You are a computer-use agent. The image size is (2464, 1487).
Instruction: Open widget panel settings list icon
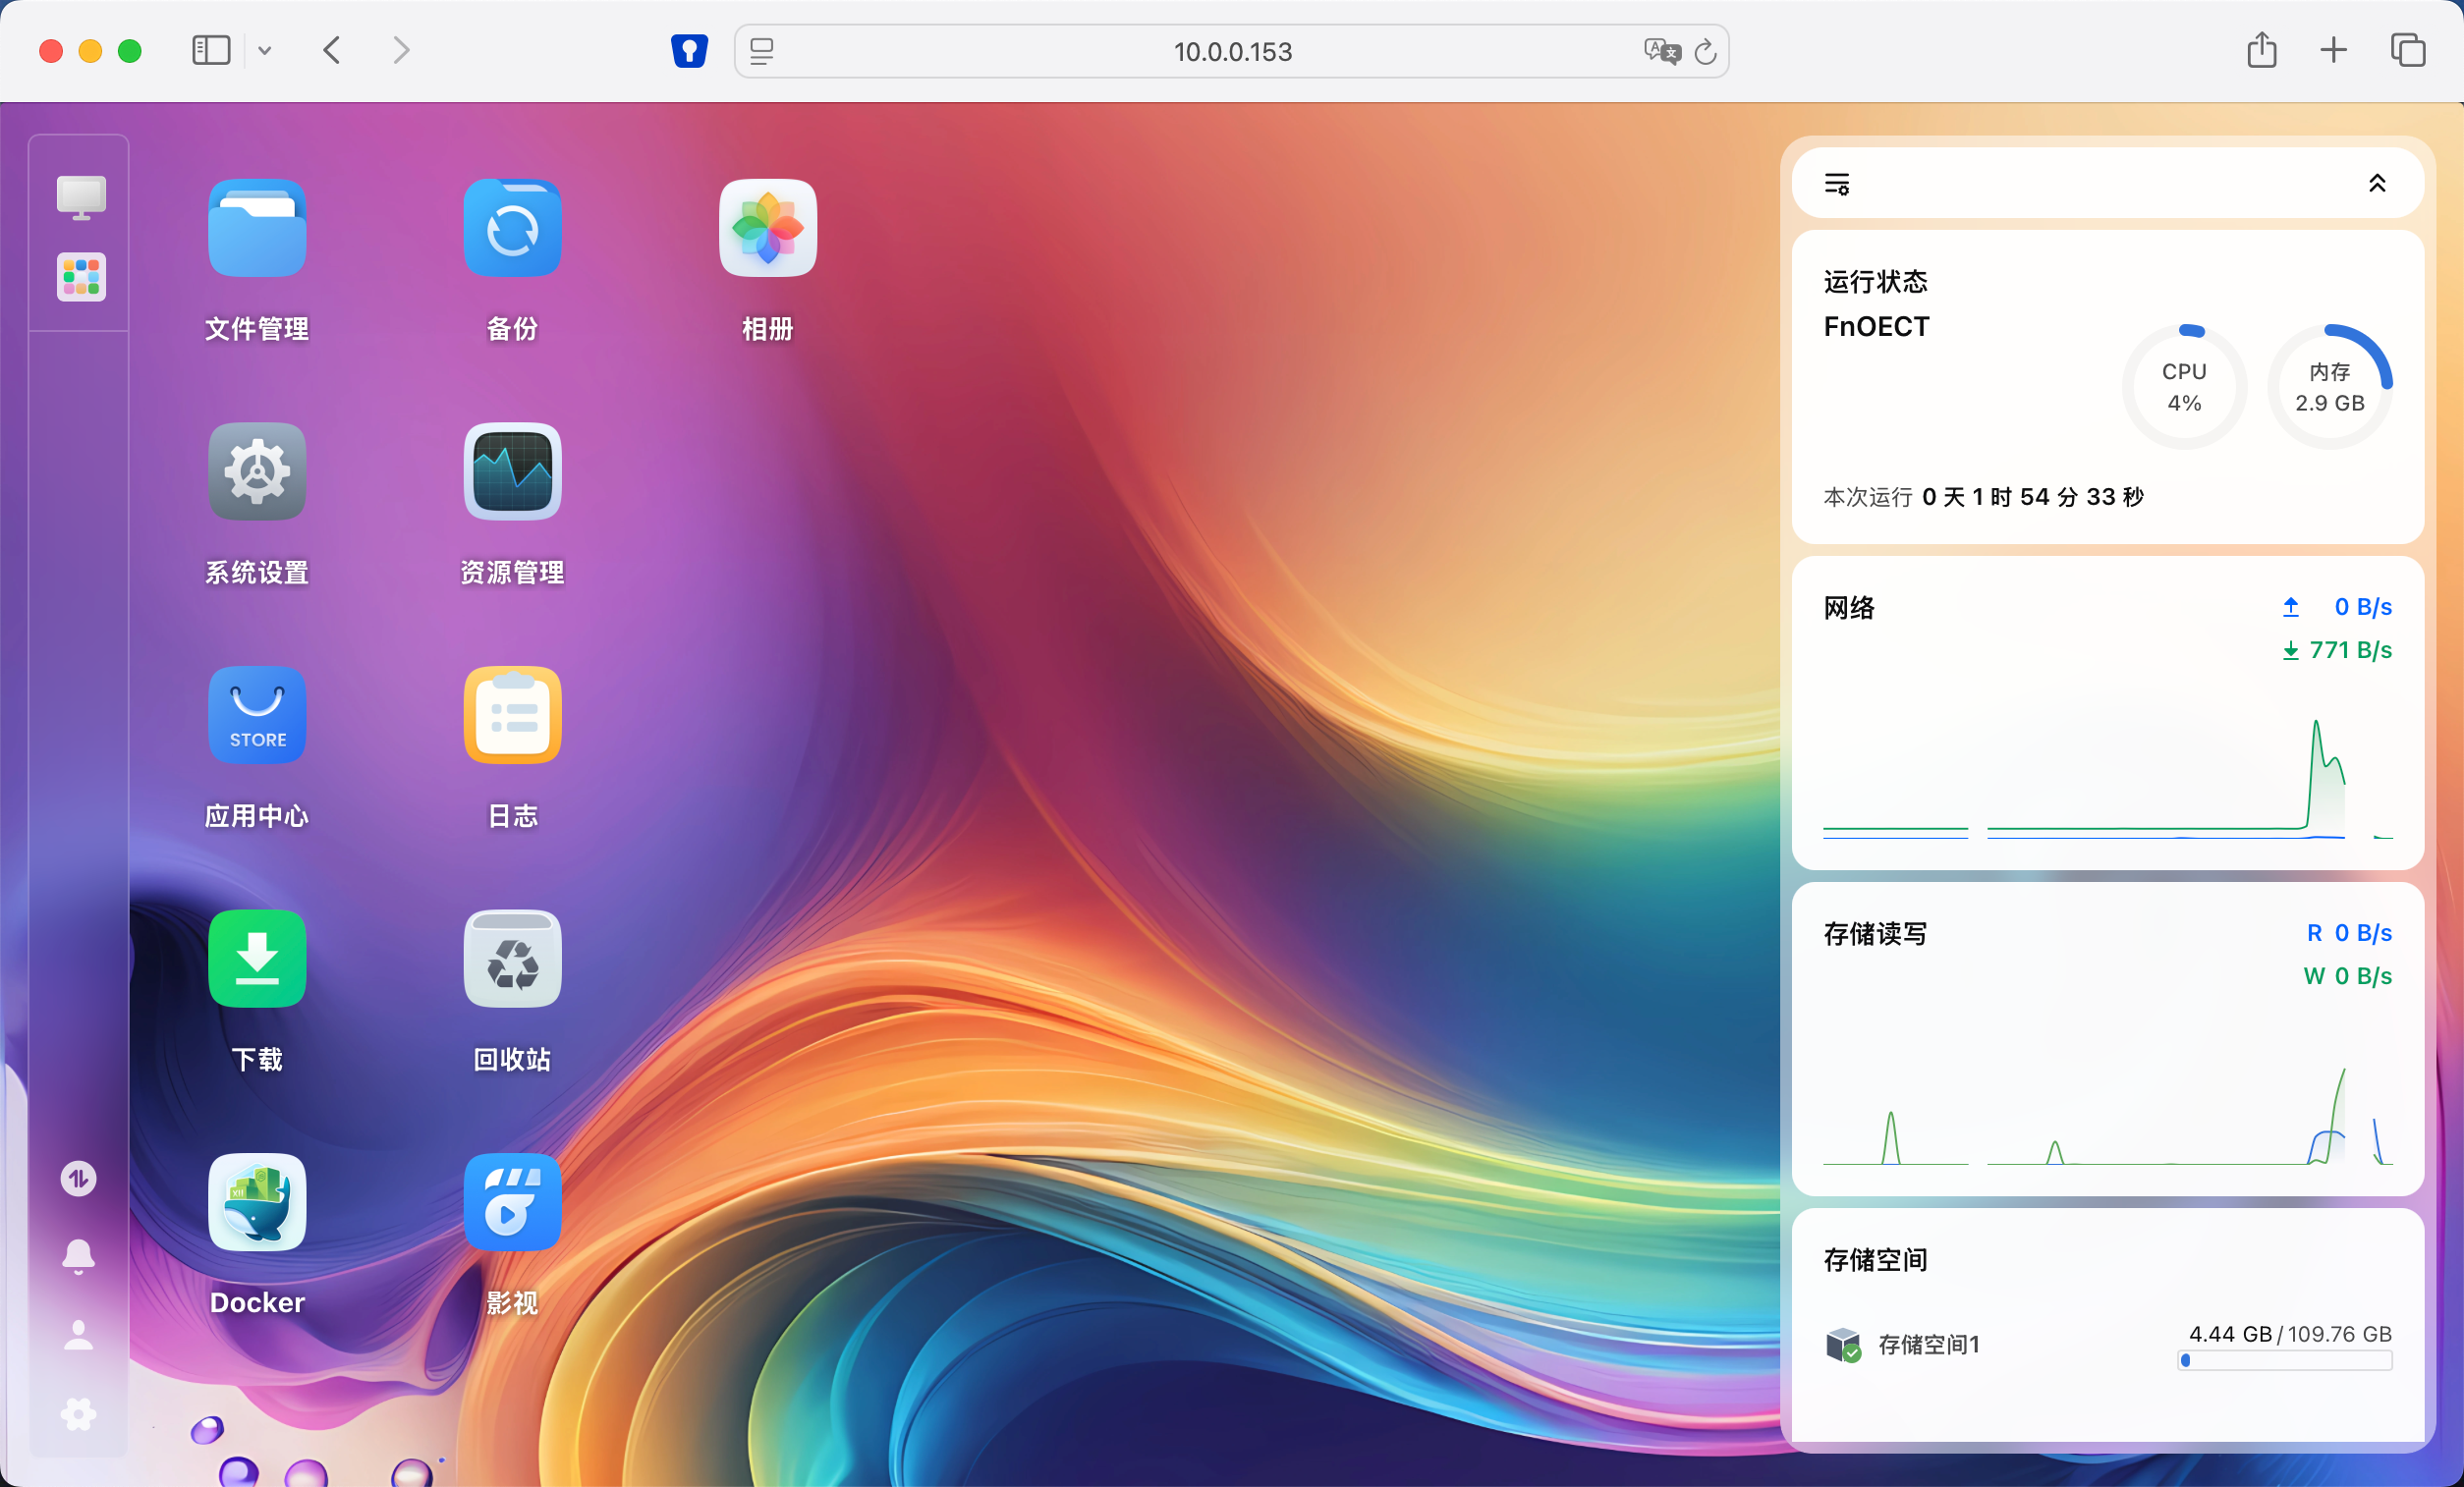pyautogui.click(x=1837, y=184)
